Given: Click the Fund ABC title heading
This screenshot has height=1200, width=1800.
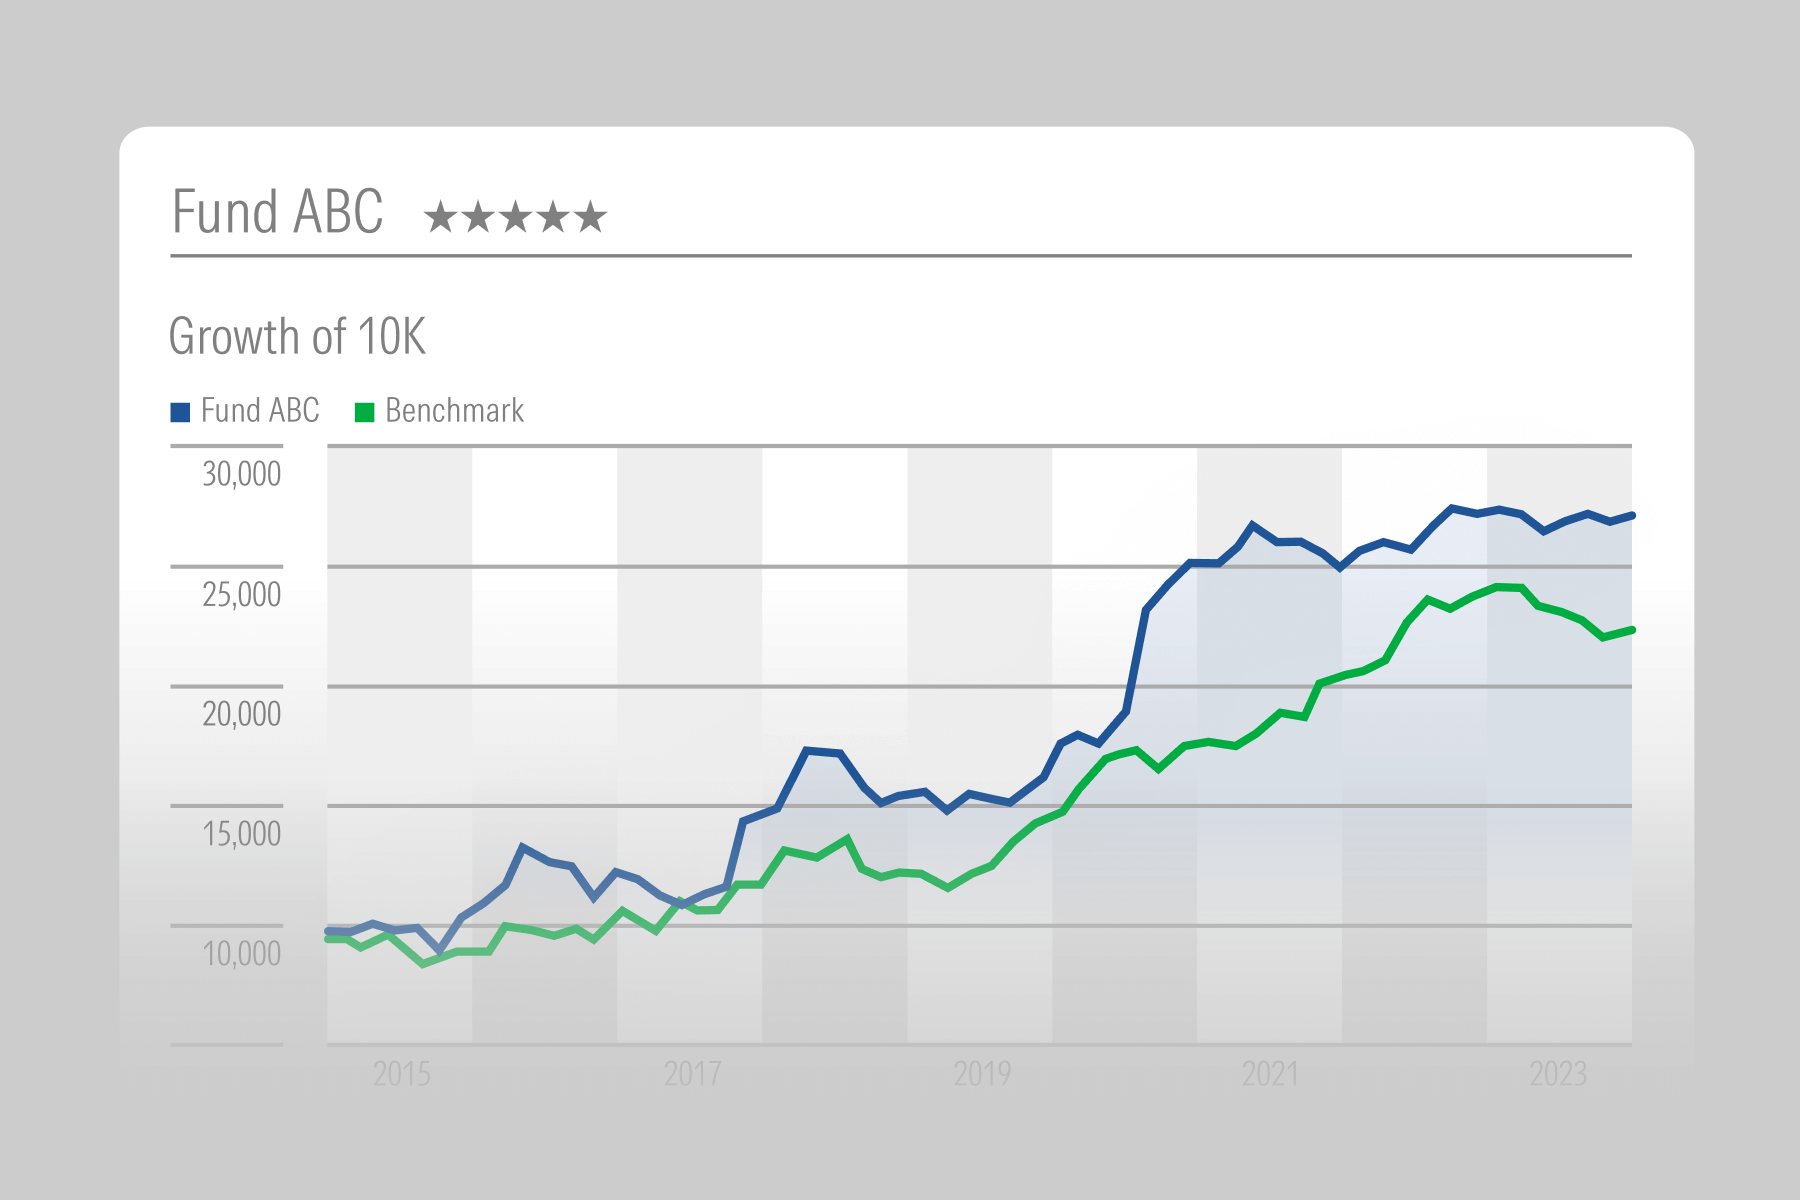Looking at the screenshot, I should point(278,212).
